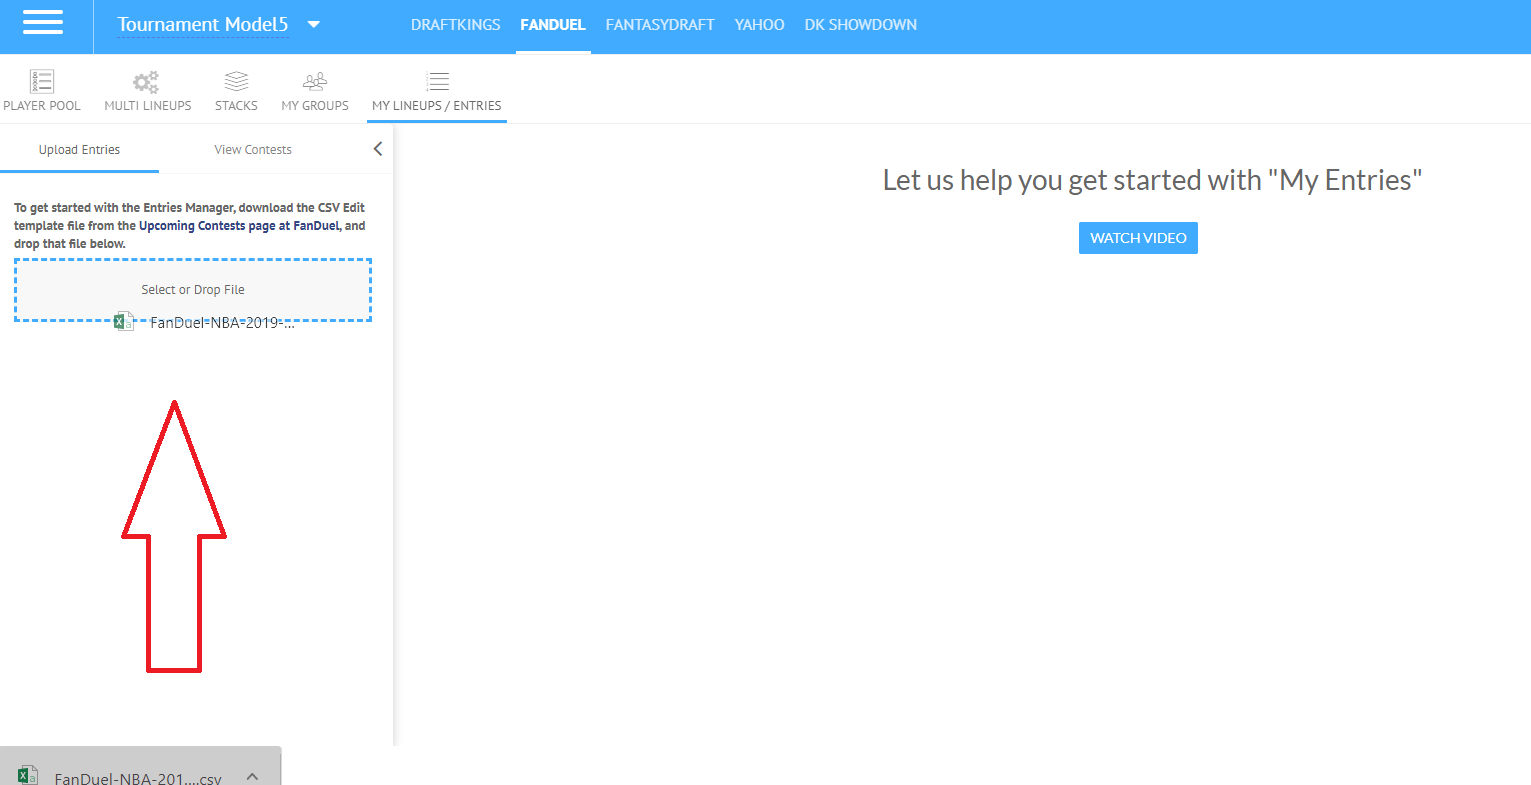Screen dimensions: 1531x785
Task: Open the STACKS label
Action: [236, 105]
